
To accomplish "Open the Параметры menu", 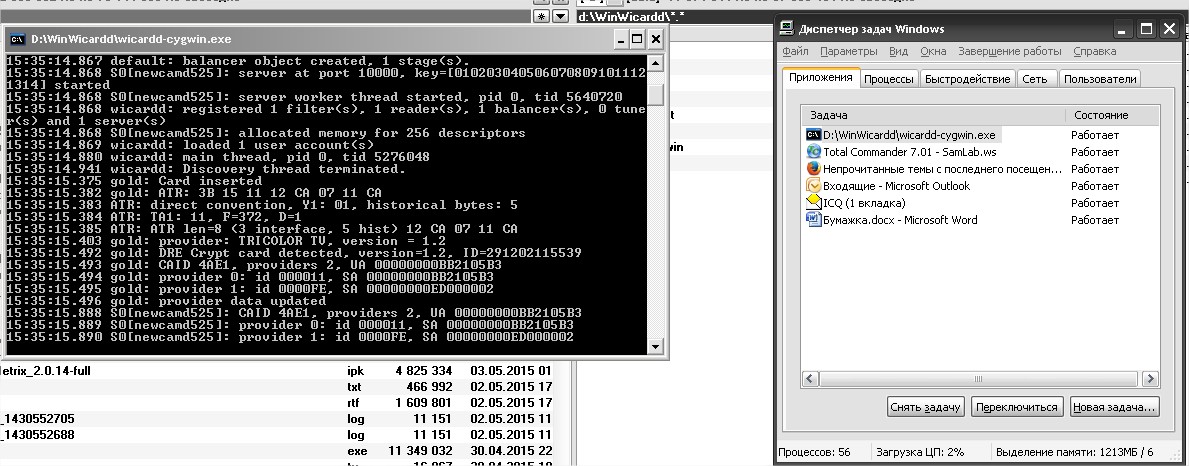I will [849, 52].
